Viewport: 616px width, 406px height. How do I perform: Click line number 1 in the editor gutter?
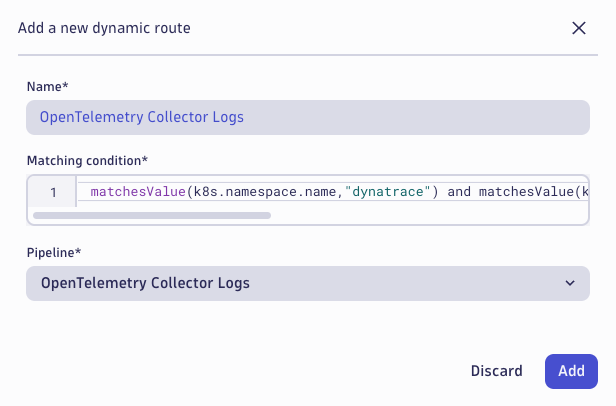tap(53, 192)
